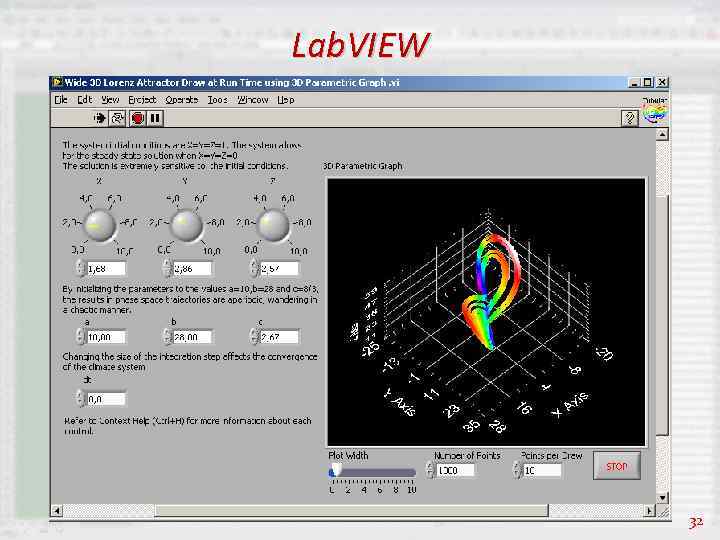Open the Operate menu
720x540 pixels.
point(182,100)
